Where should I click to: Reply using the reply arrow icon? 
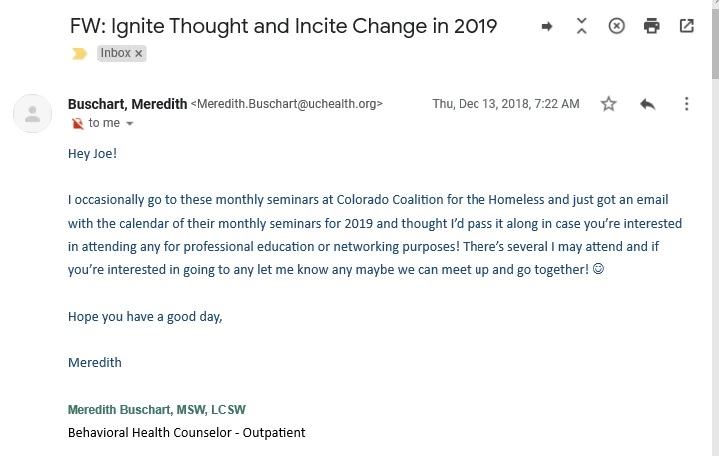point(647,104)
